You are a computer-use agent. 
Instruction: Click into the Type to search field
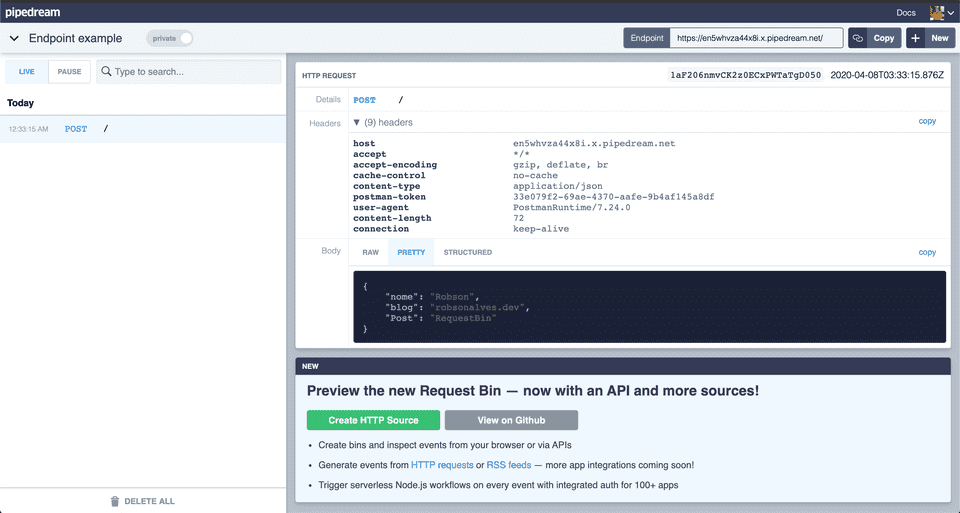(189, 72)
